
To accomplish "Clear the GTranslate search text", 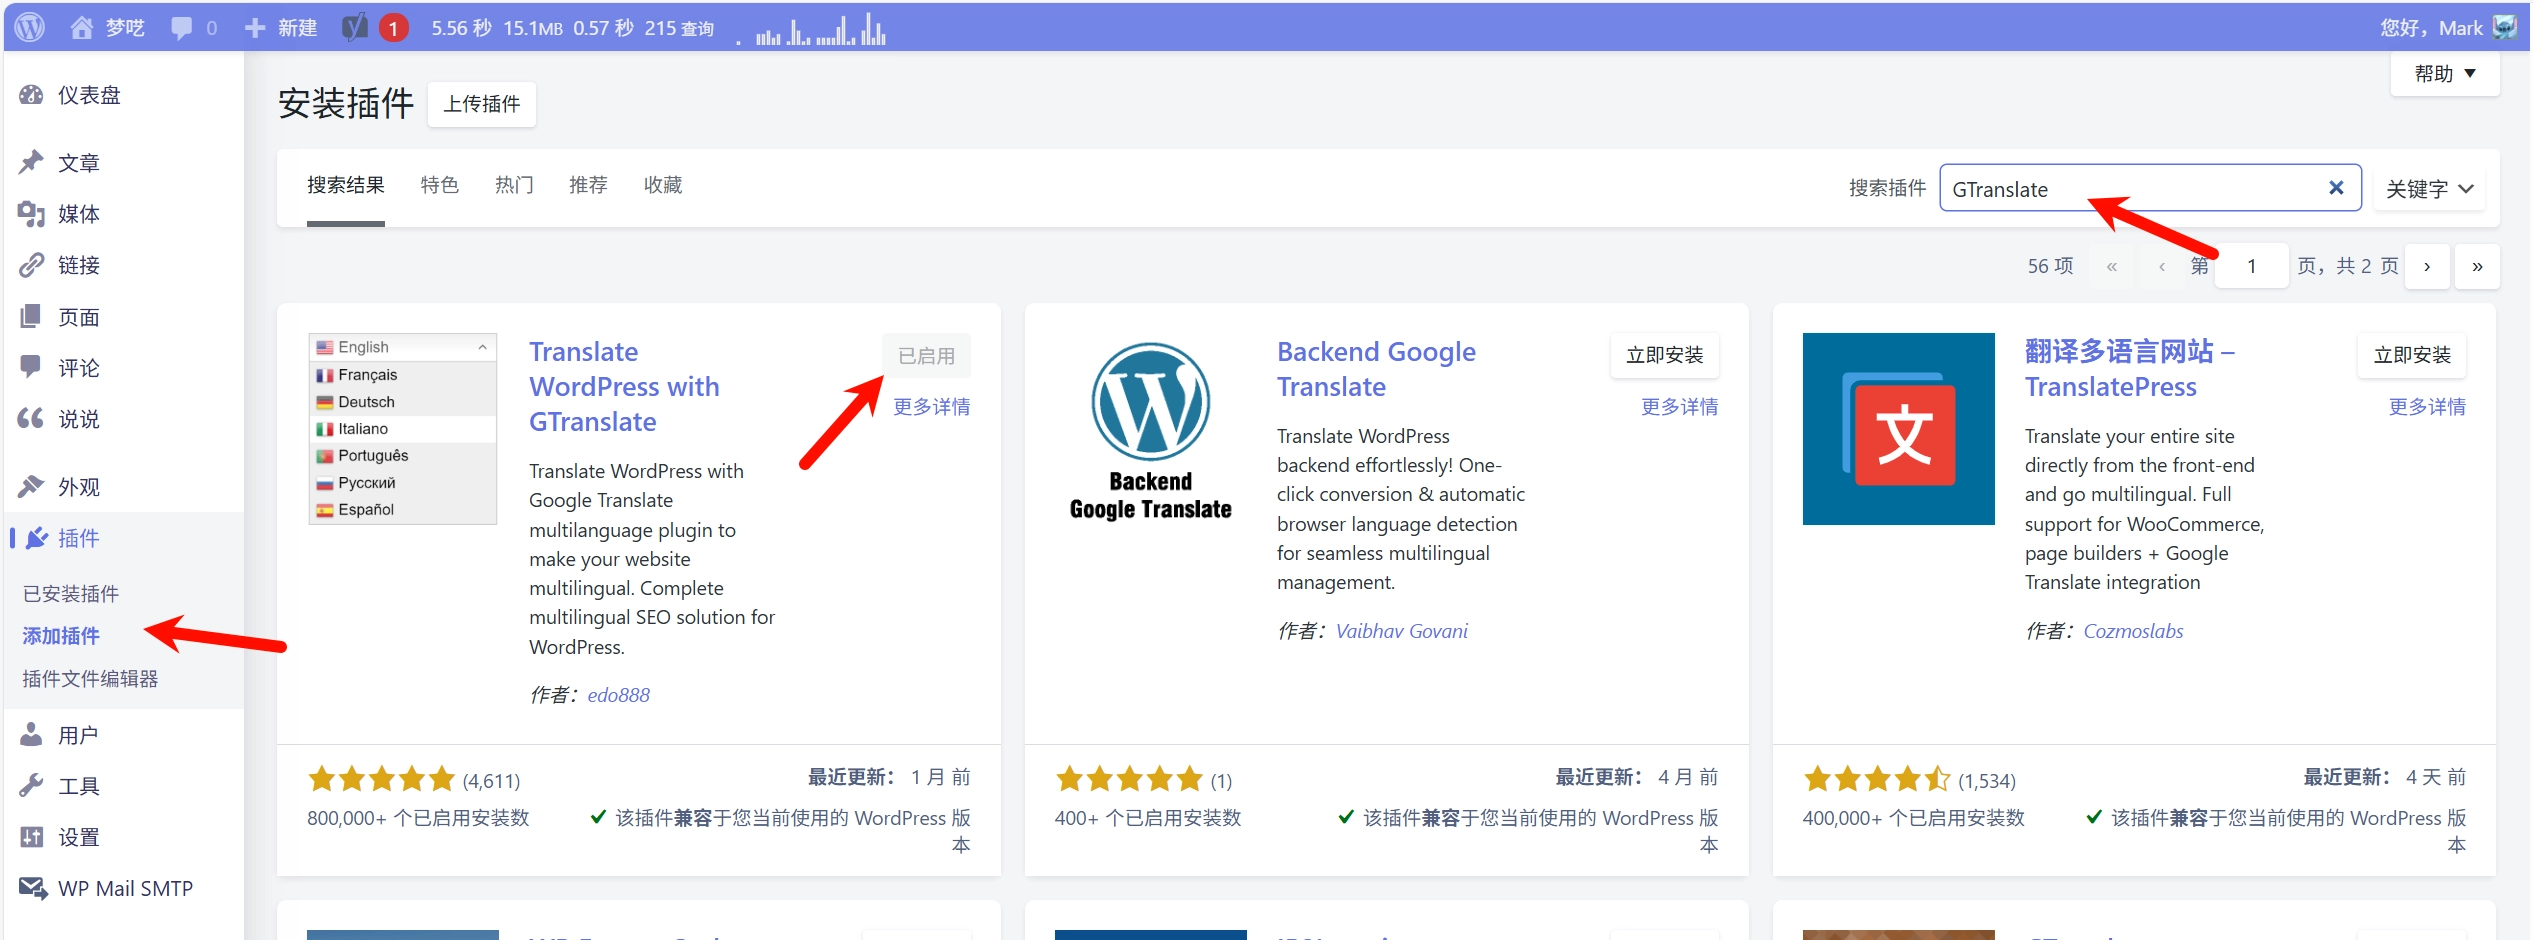I will (2336, 188).
